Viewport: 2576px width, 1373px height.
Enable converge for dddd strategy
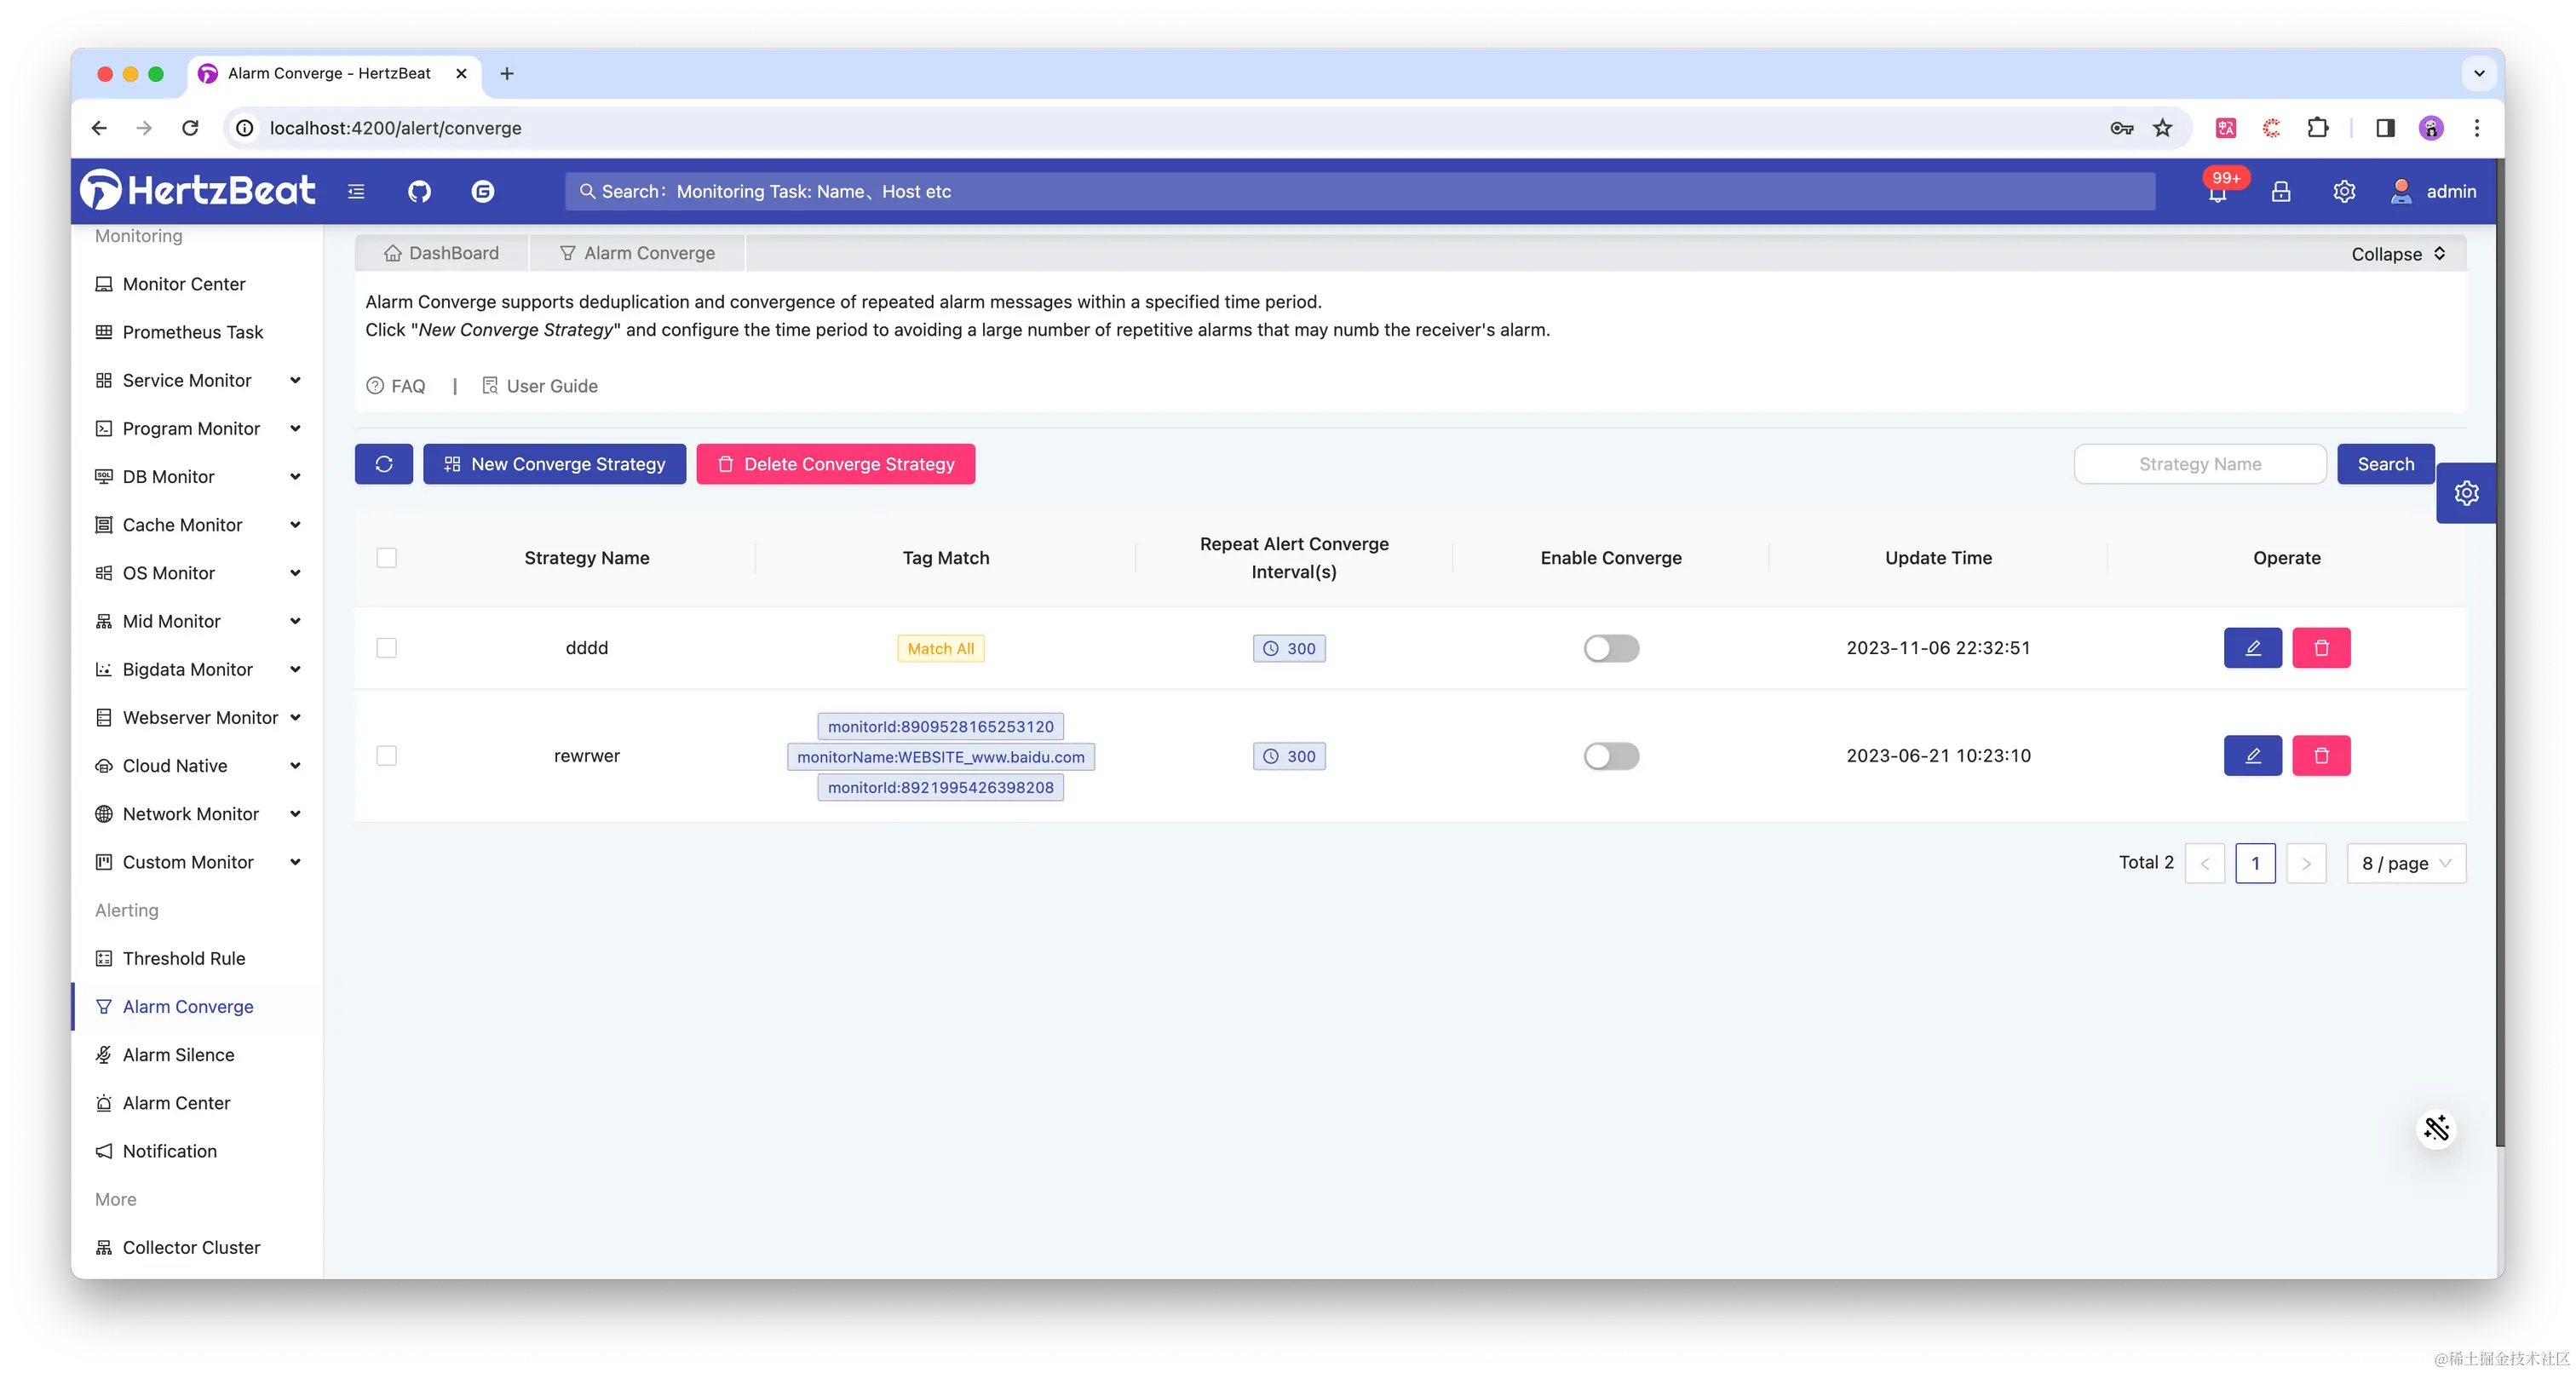[1611, 648]
